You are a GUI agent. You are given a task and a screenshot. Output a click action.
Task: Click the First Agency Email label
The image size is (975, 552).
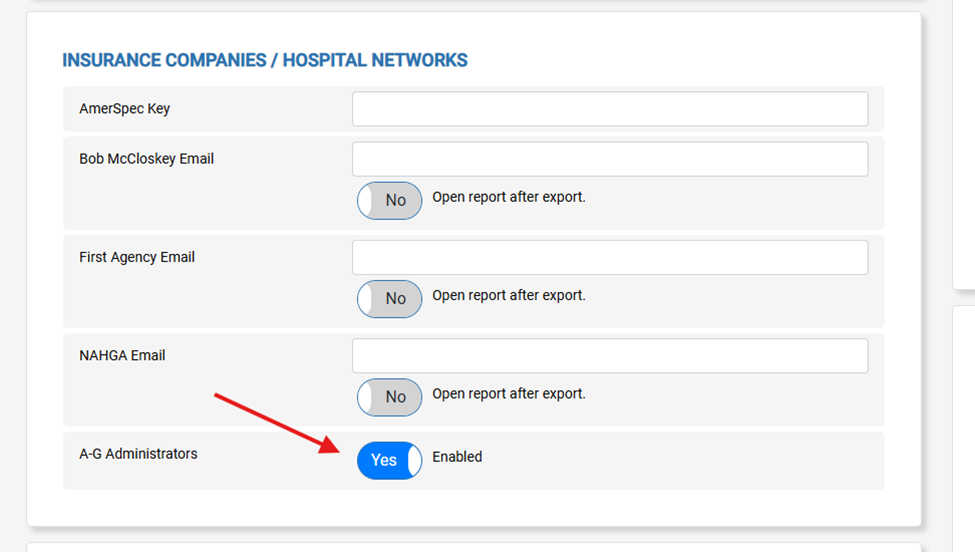point(137,257)
